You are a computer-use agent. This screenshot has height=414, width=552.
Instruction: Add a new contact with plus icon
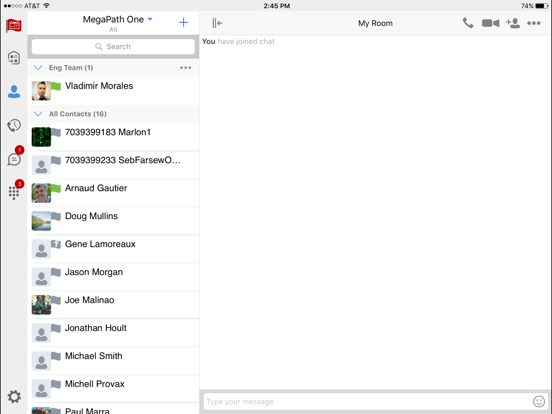coord(183,23)
